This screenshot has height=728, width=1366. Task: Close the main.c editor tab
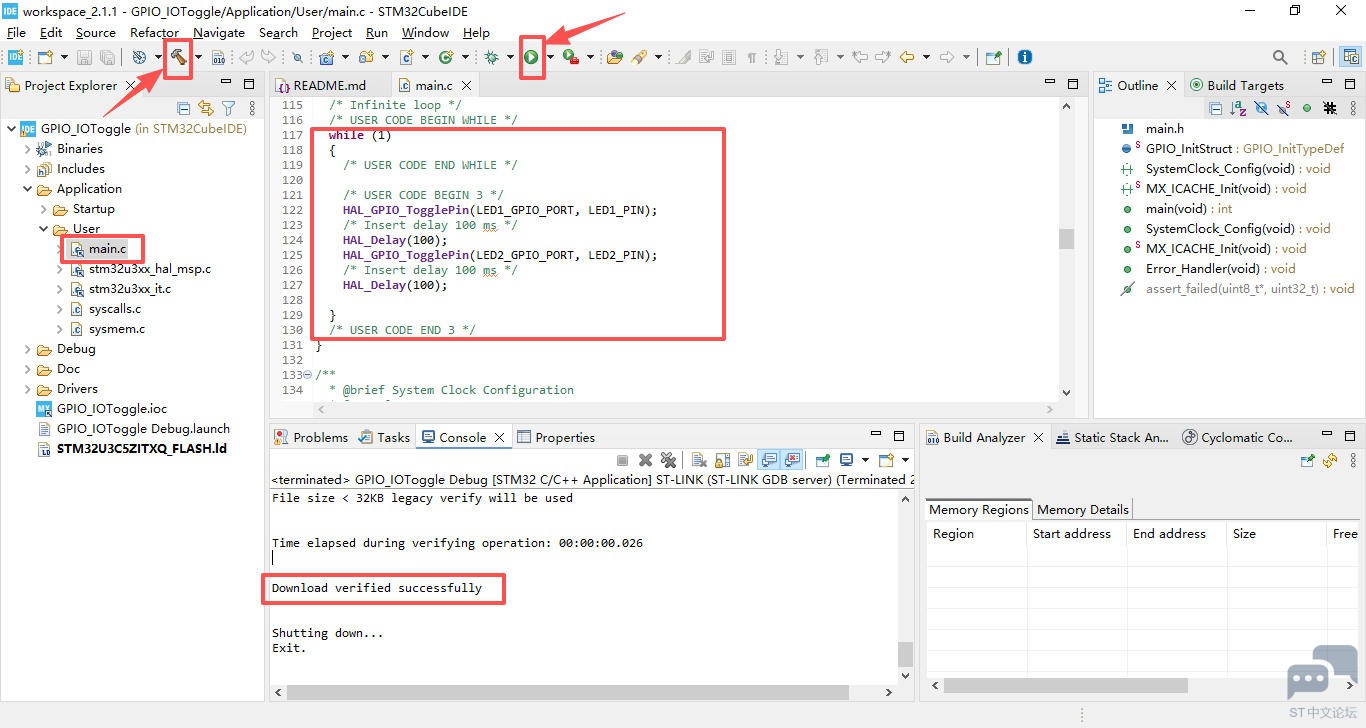[466, 86]
